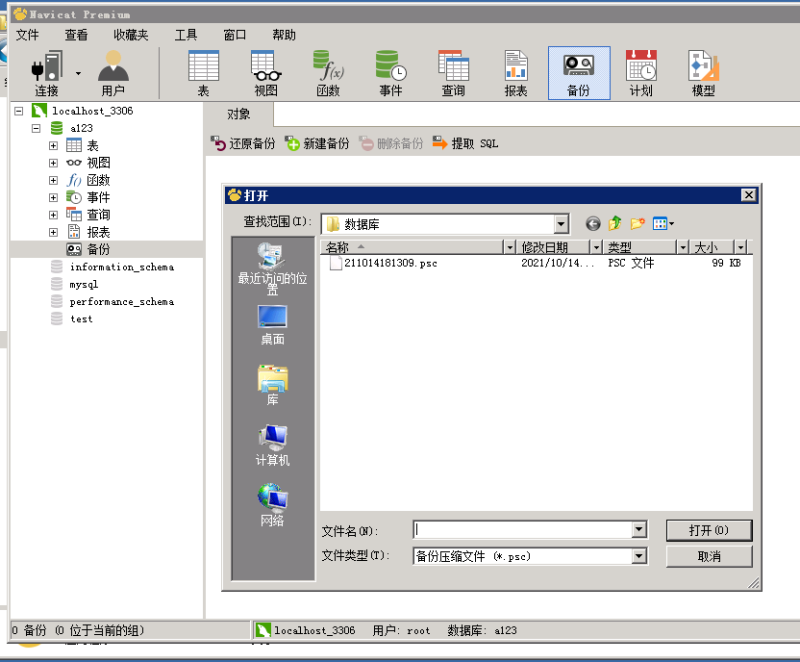Open the 查找范围 数据库 folder dropdown
Viewport: 800px width, 662px height.
[x=561, y=224]
